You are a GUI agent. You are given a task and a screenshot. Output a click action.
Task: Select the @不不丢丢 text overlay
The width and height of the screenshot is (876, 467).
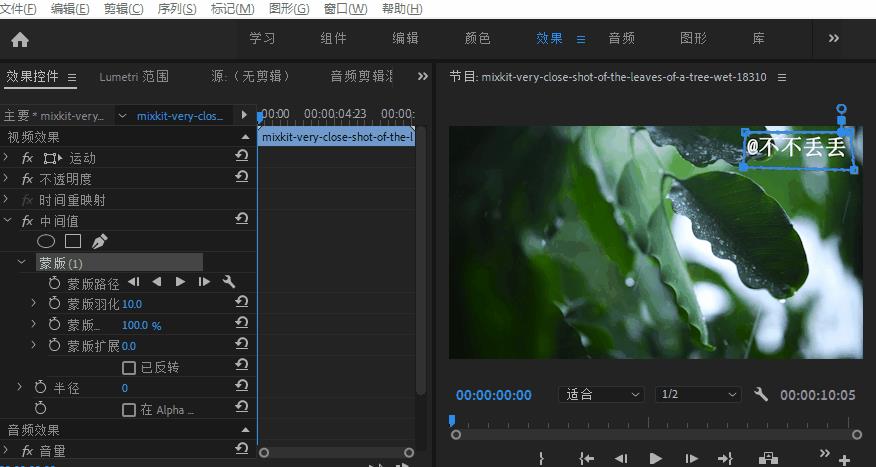(797, 147)
